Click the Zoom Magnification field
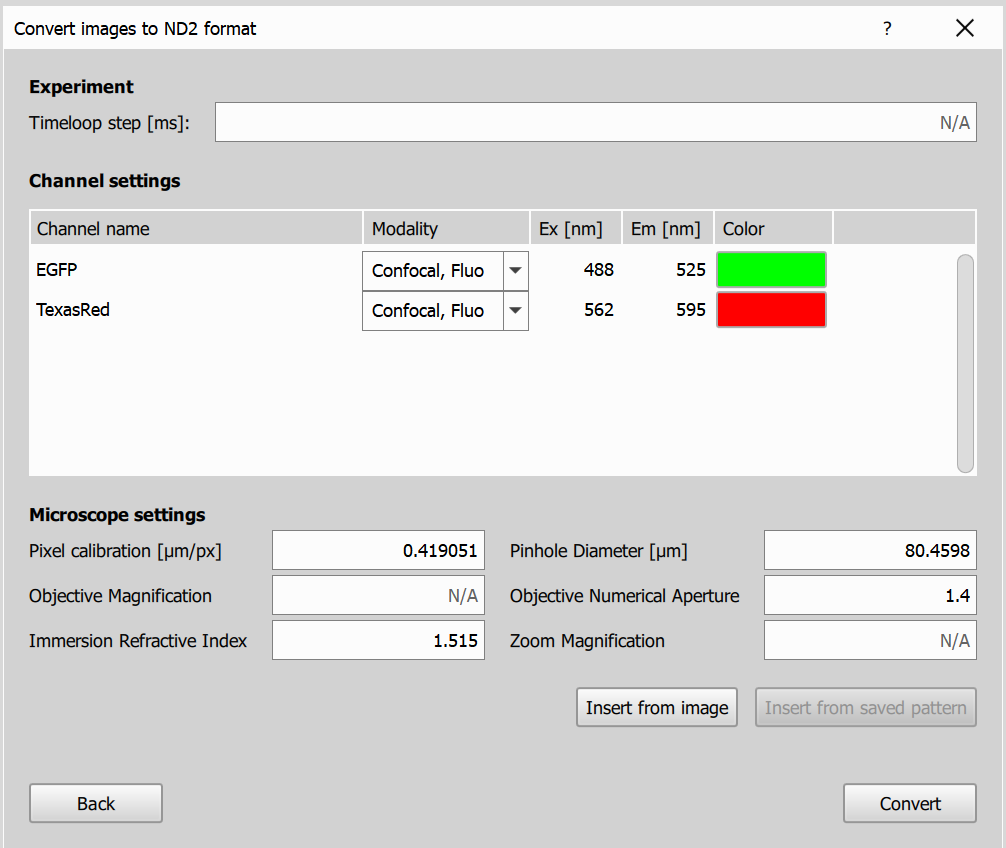 (x=869, y=640)
